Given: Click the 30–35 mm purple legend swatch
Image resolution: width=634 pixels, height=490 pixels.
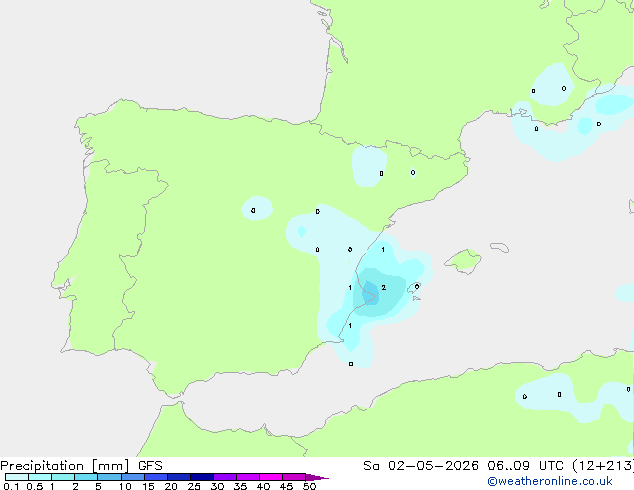Looking at the screenshot, I should tap(225, 477).
